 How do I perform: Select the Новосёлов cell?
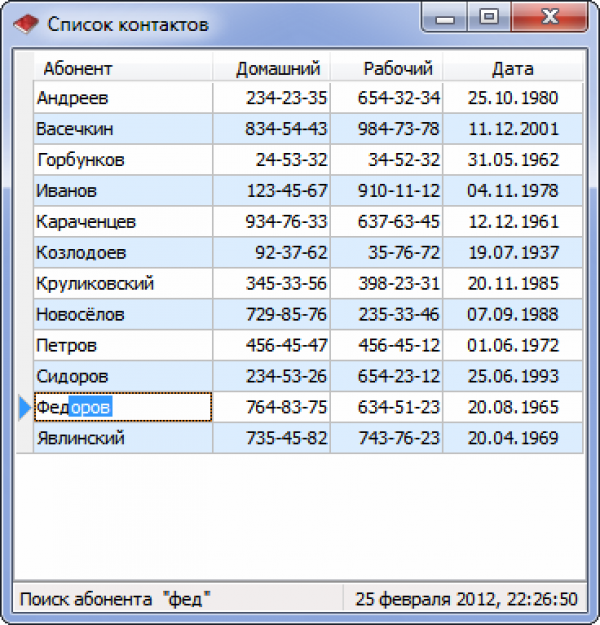123,314
